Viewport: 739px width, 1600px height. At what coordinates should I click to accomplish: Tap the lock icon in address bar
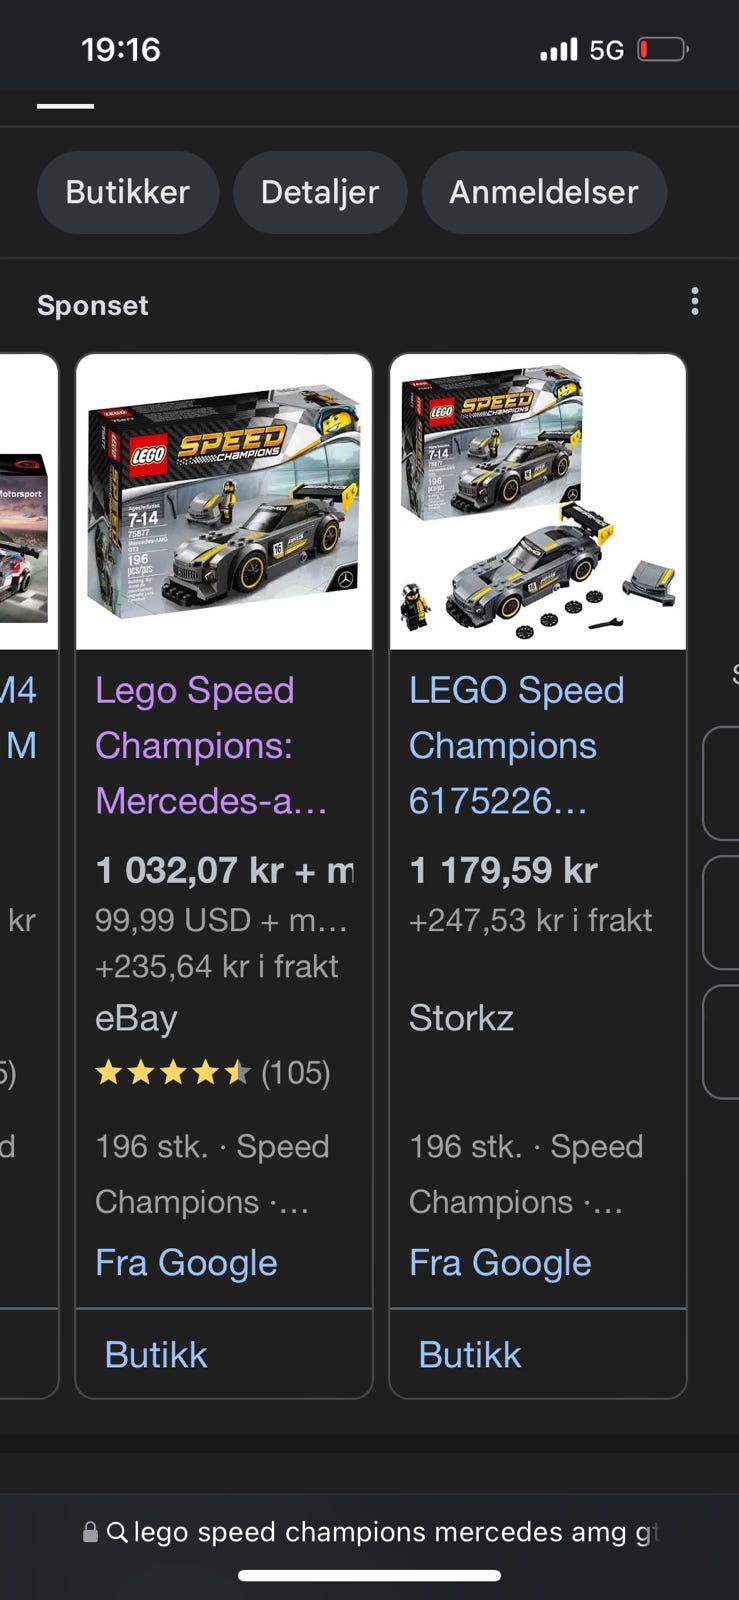[x=90, y=1532]
